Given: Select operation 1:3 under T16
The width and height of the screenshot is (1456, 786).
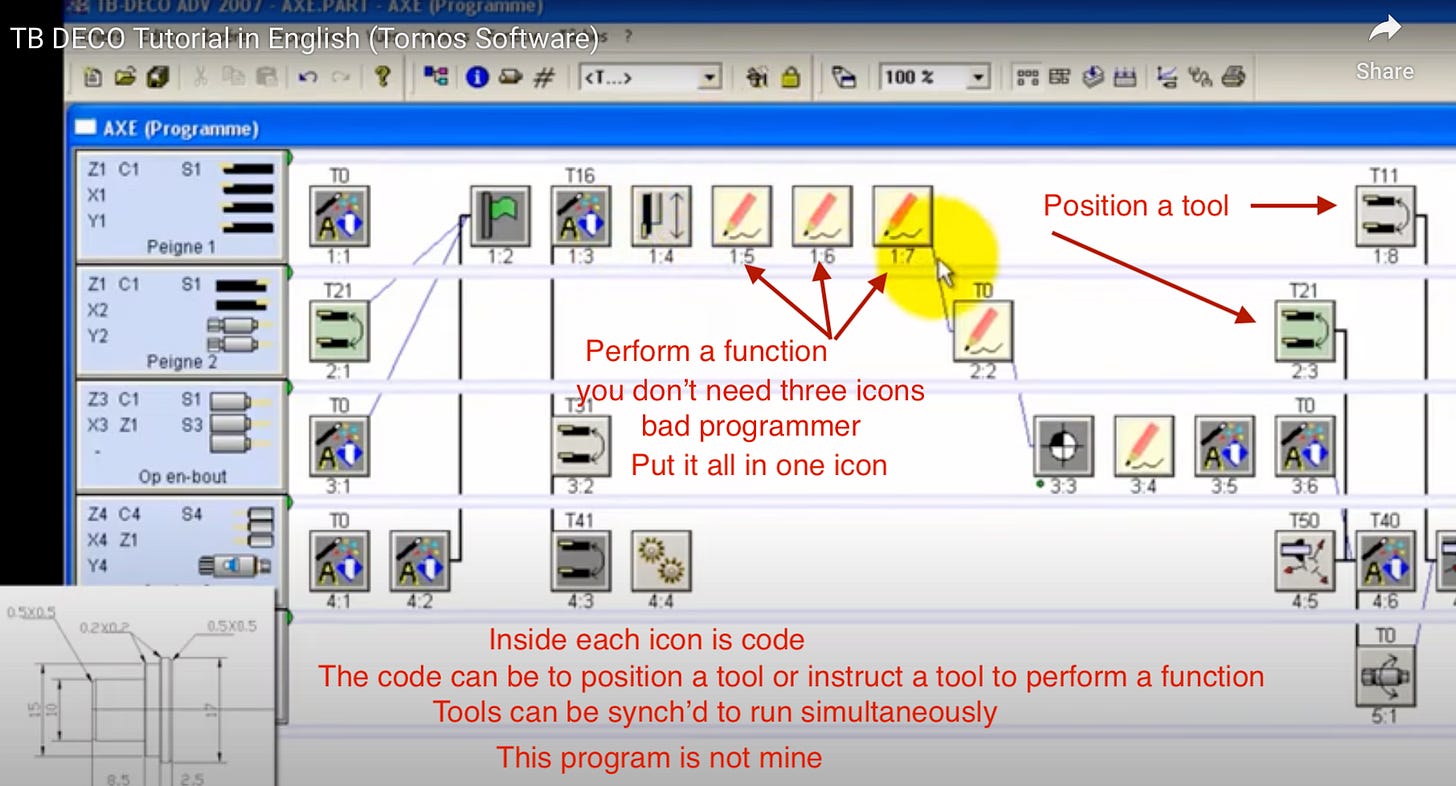Looking at the screenshot, I should [x=582, y=216].
